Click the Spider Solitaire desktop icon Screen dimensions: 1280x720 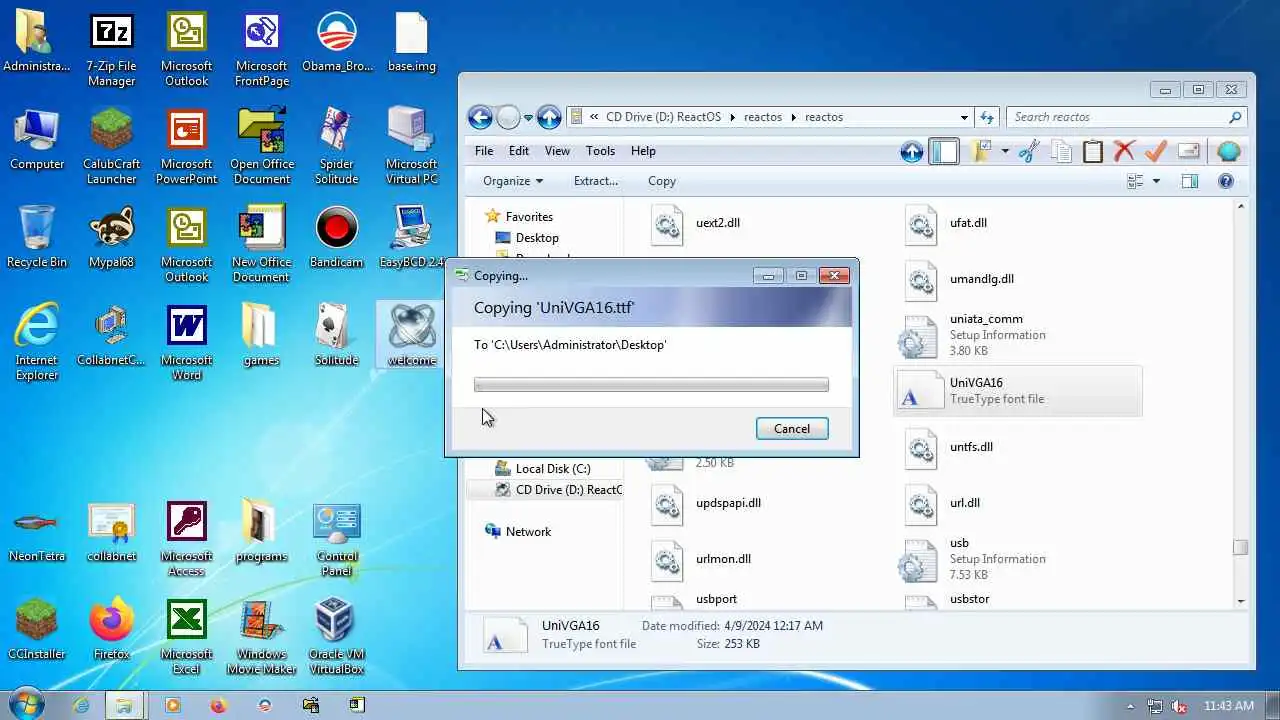tap(337, 147)
